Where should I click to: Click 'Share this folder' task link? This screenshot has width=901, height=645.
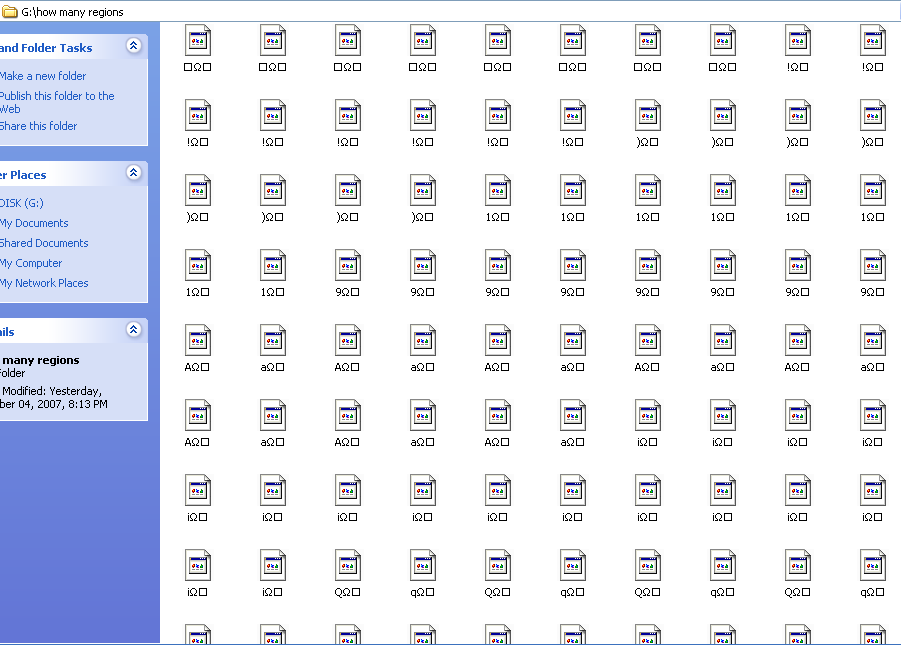[x=39, y=126]
